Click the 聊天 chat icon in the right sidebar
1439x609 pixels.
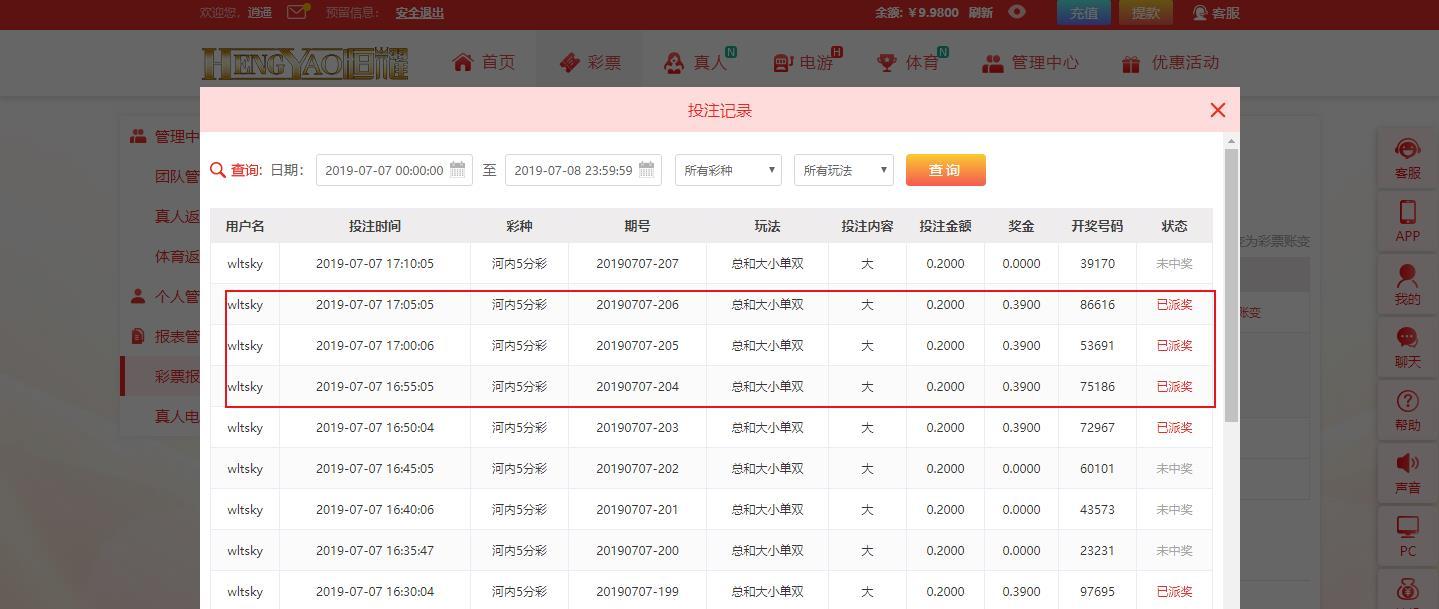point(1407,339)
